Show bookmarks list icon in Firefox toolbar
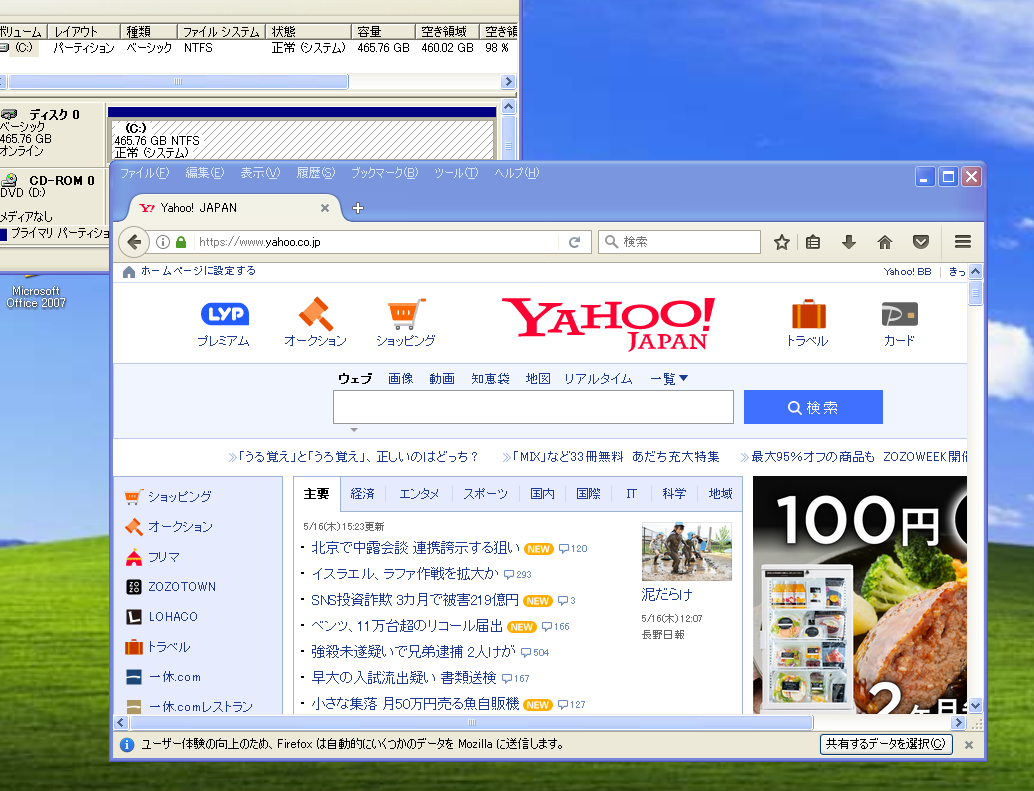The image size is (1034, 791). [x=813, y=242]
